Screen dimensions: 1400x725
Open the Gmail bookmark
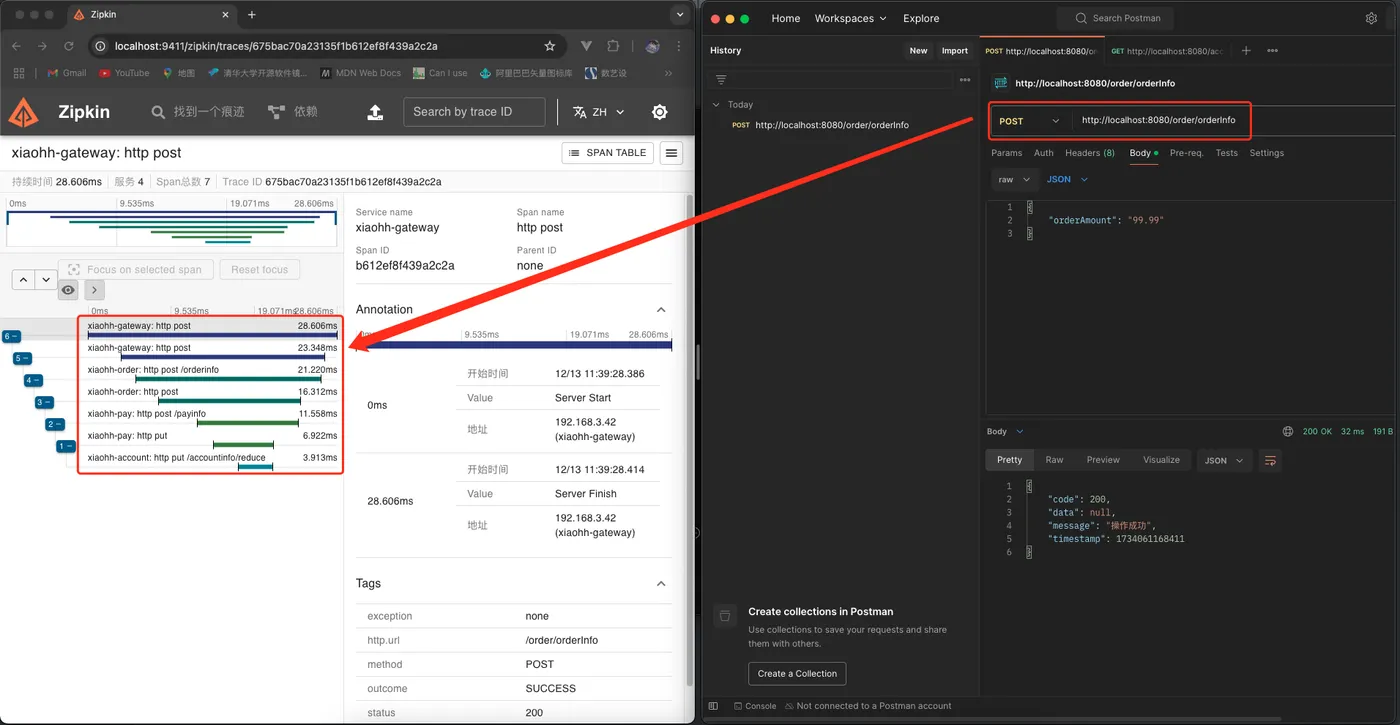coord(66,73)
